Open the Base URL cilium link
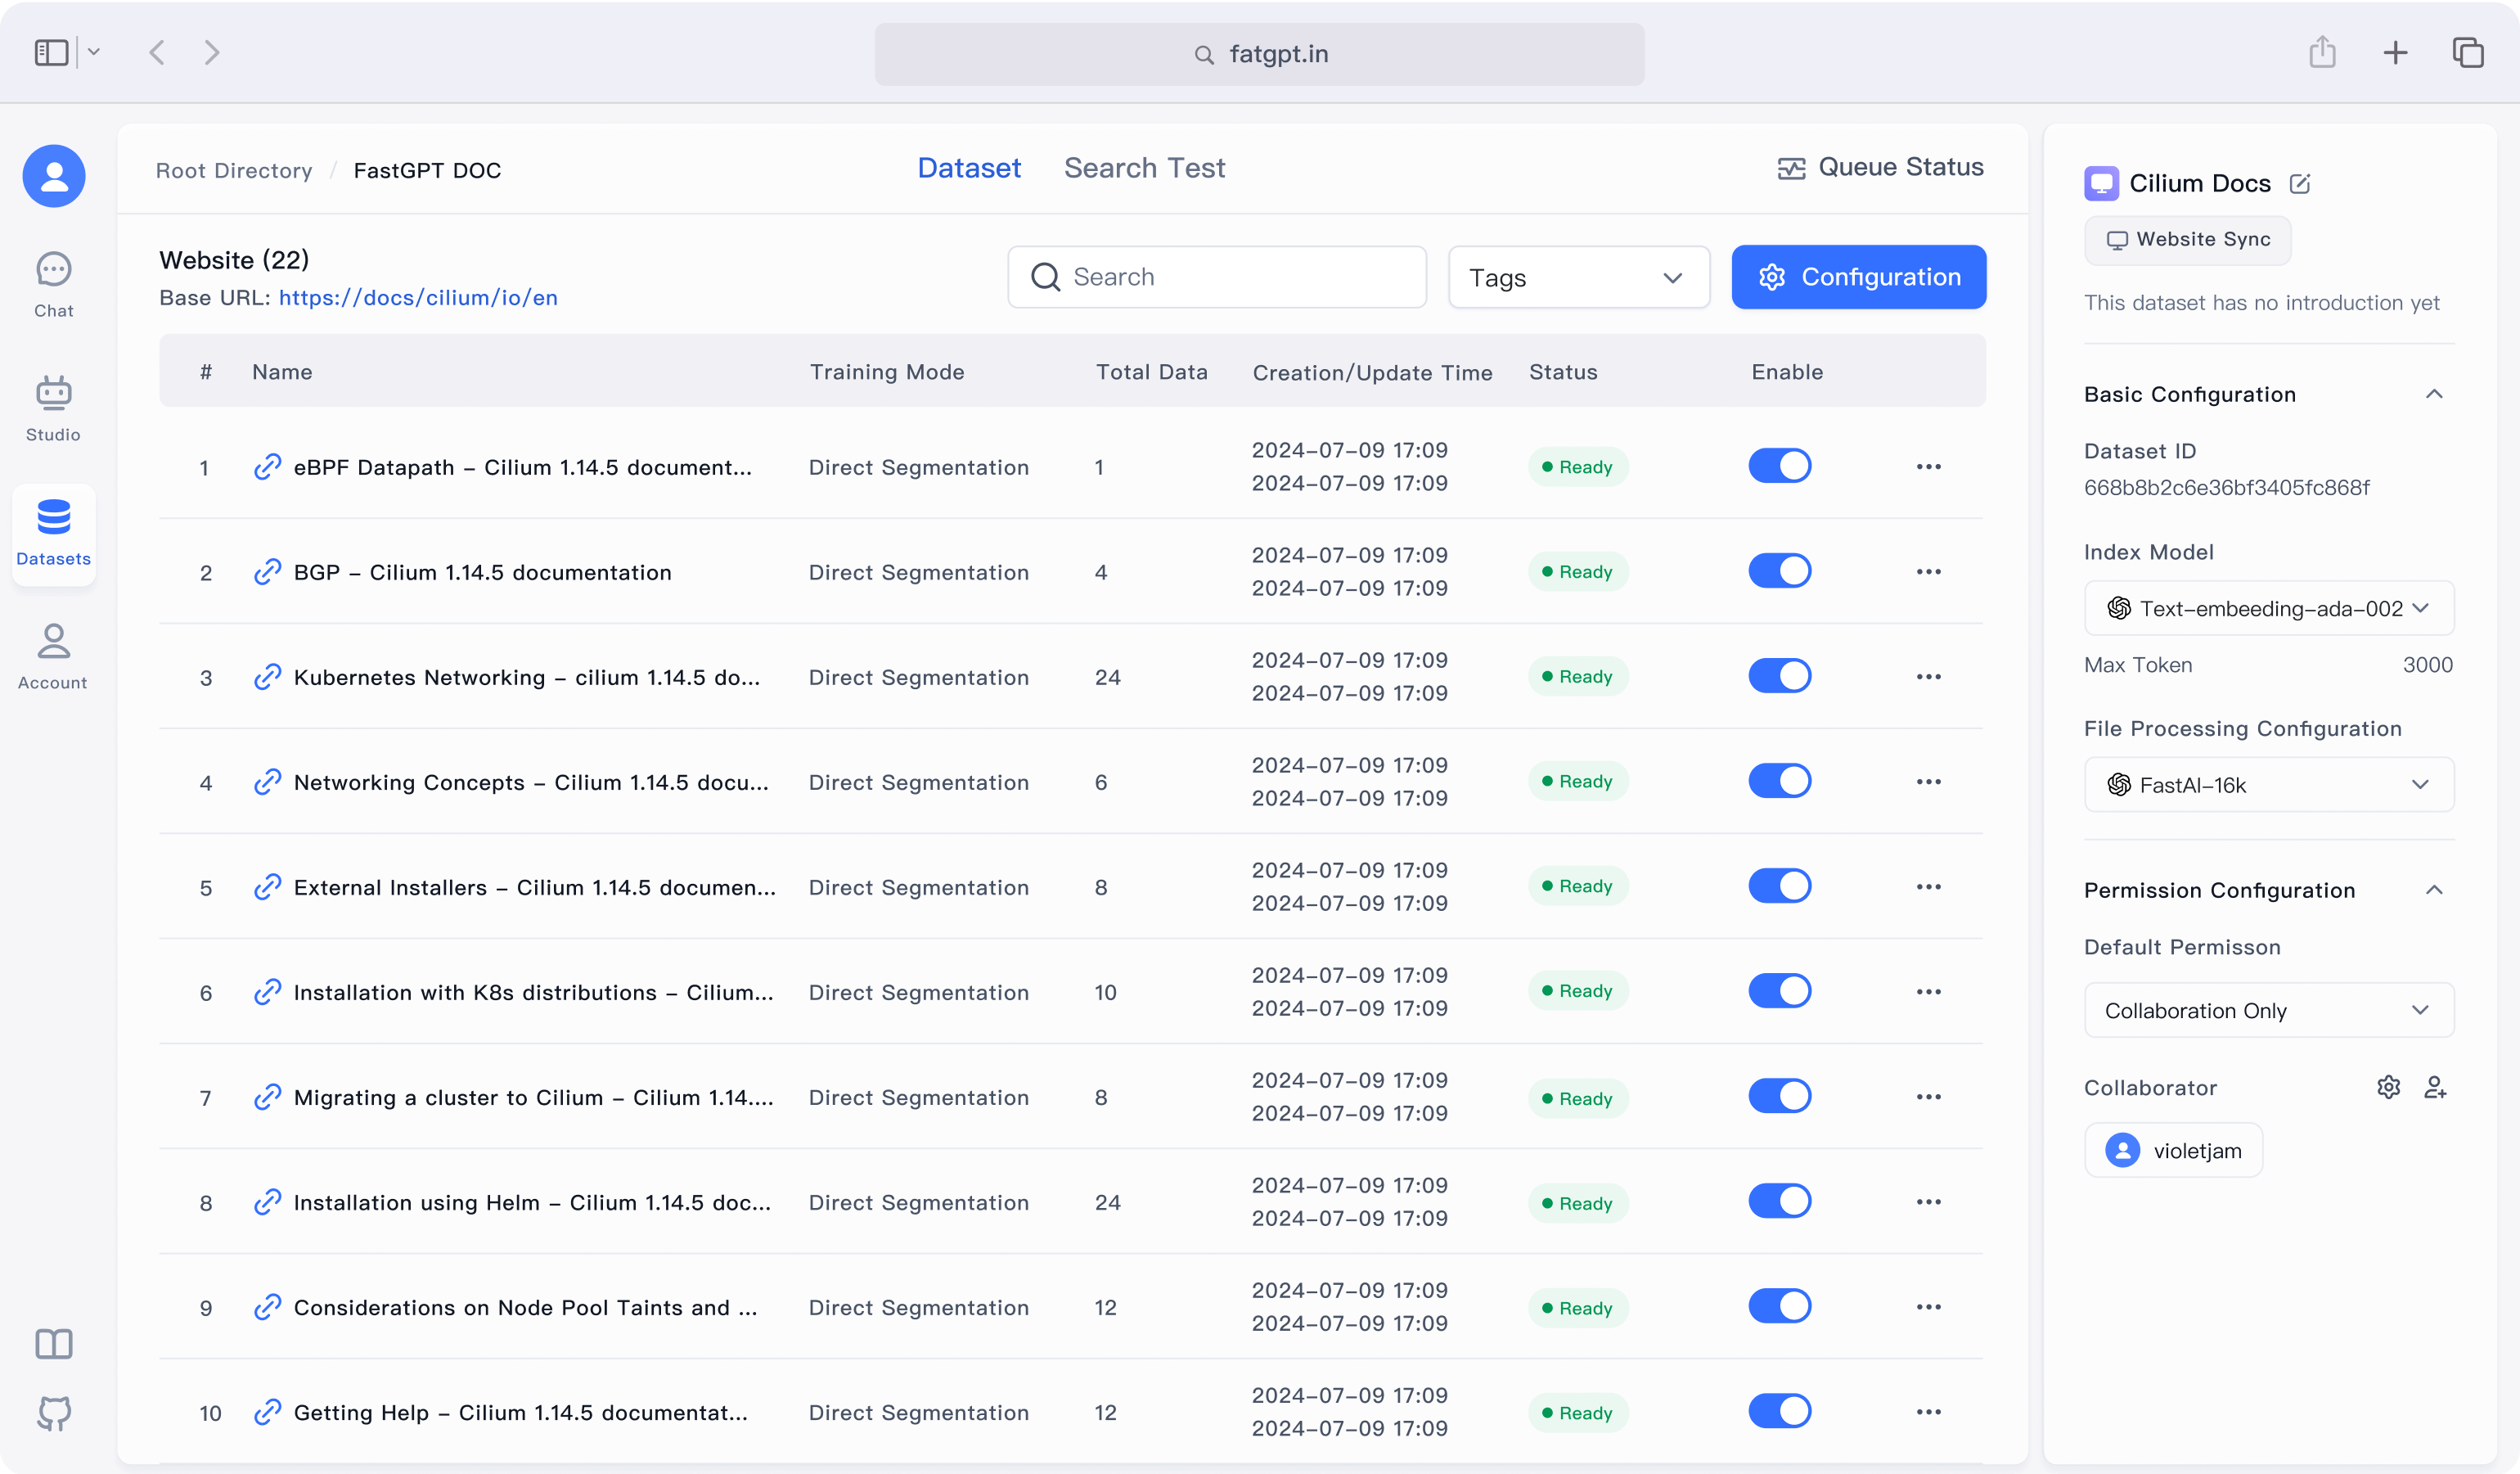 point(418,298)
